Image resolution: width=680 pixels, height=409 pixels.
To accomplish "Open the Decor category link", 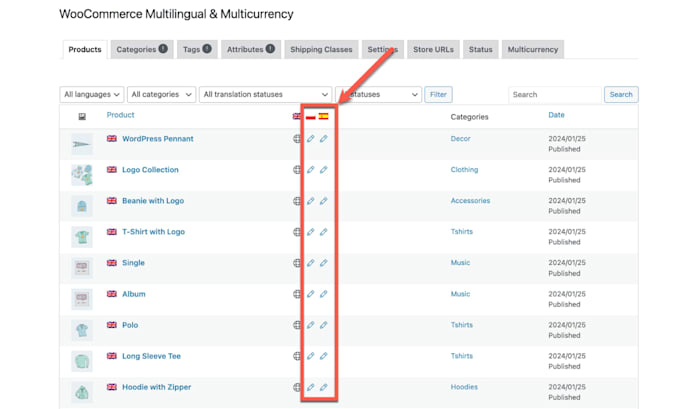I will coord(461,139).
